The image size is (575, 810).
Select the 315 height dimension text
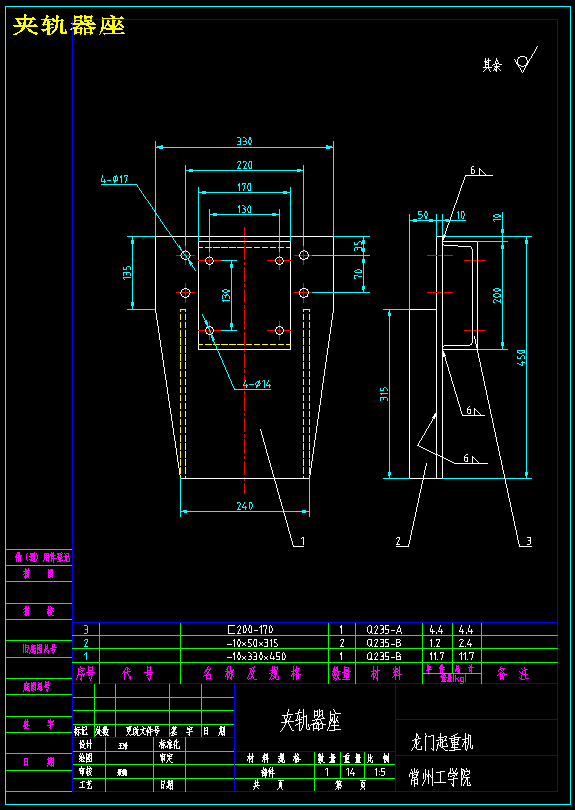point(384,394)
